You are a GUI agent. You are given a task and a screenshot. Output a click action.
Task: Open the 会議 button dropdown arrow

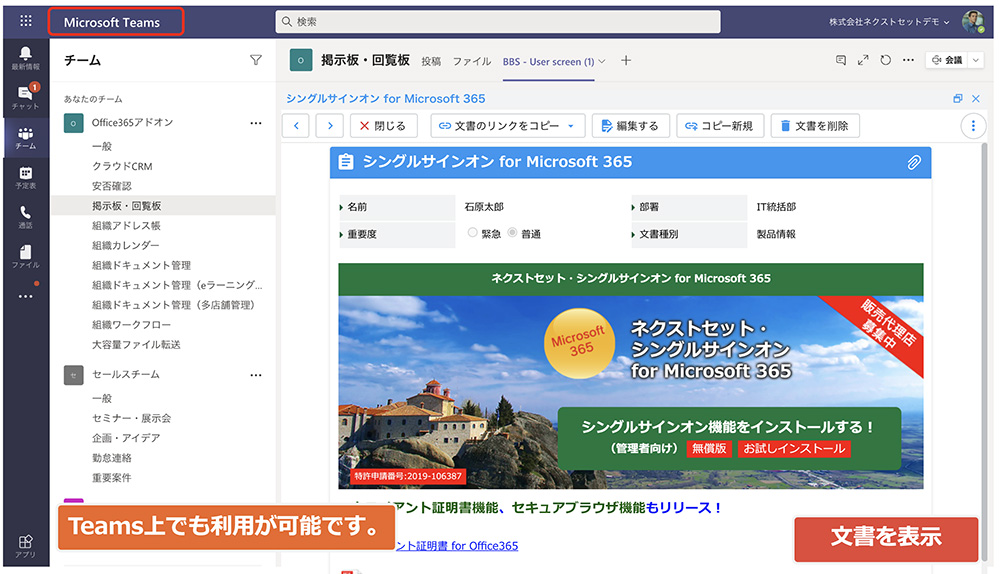(976, 60)
